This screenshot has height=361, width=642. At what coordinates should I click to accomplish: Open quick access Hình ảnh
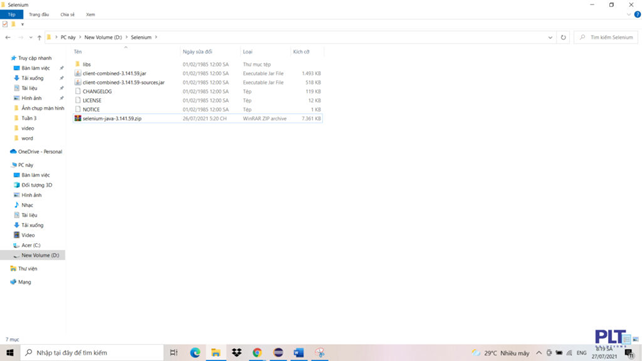[32, 98]
